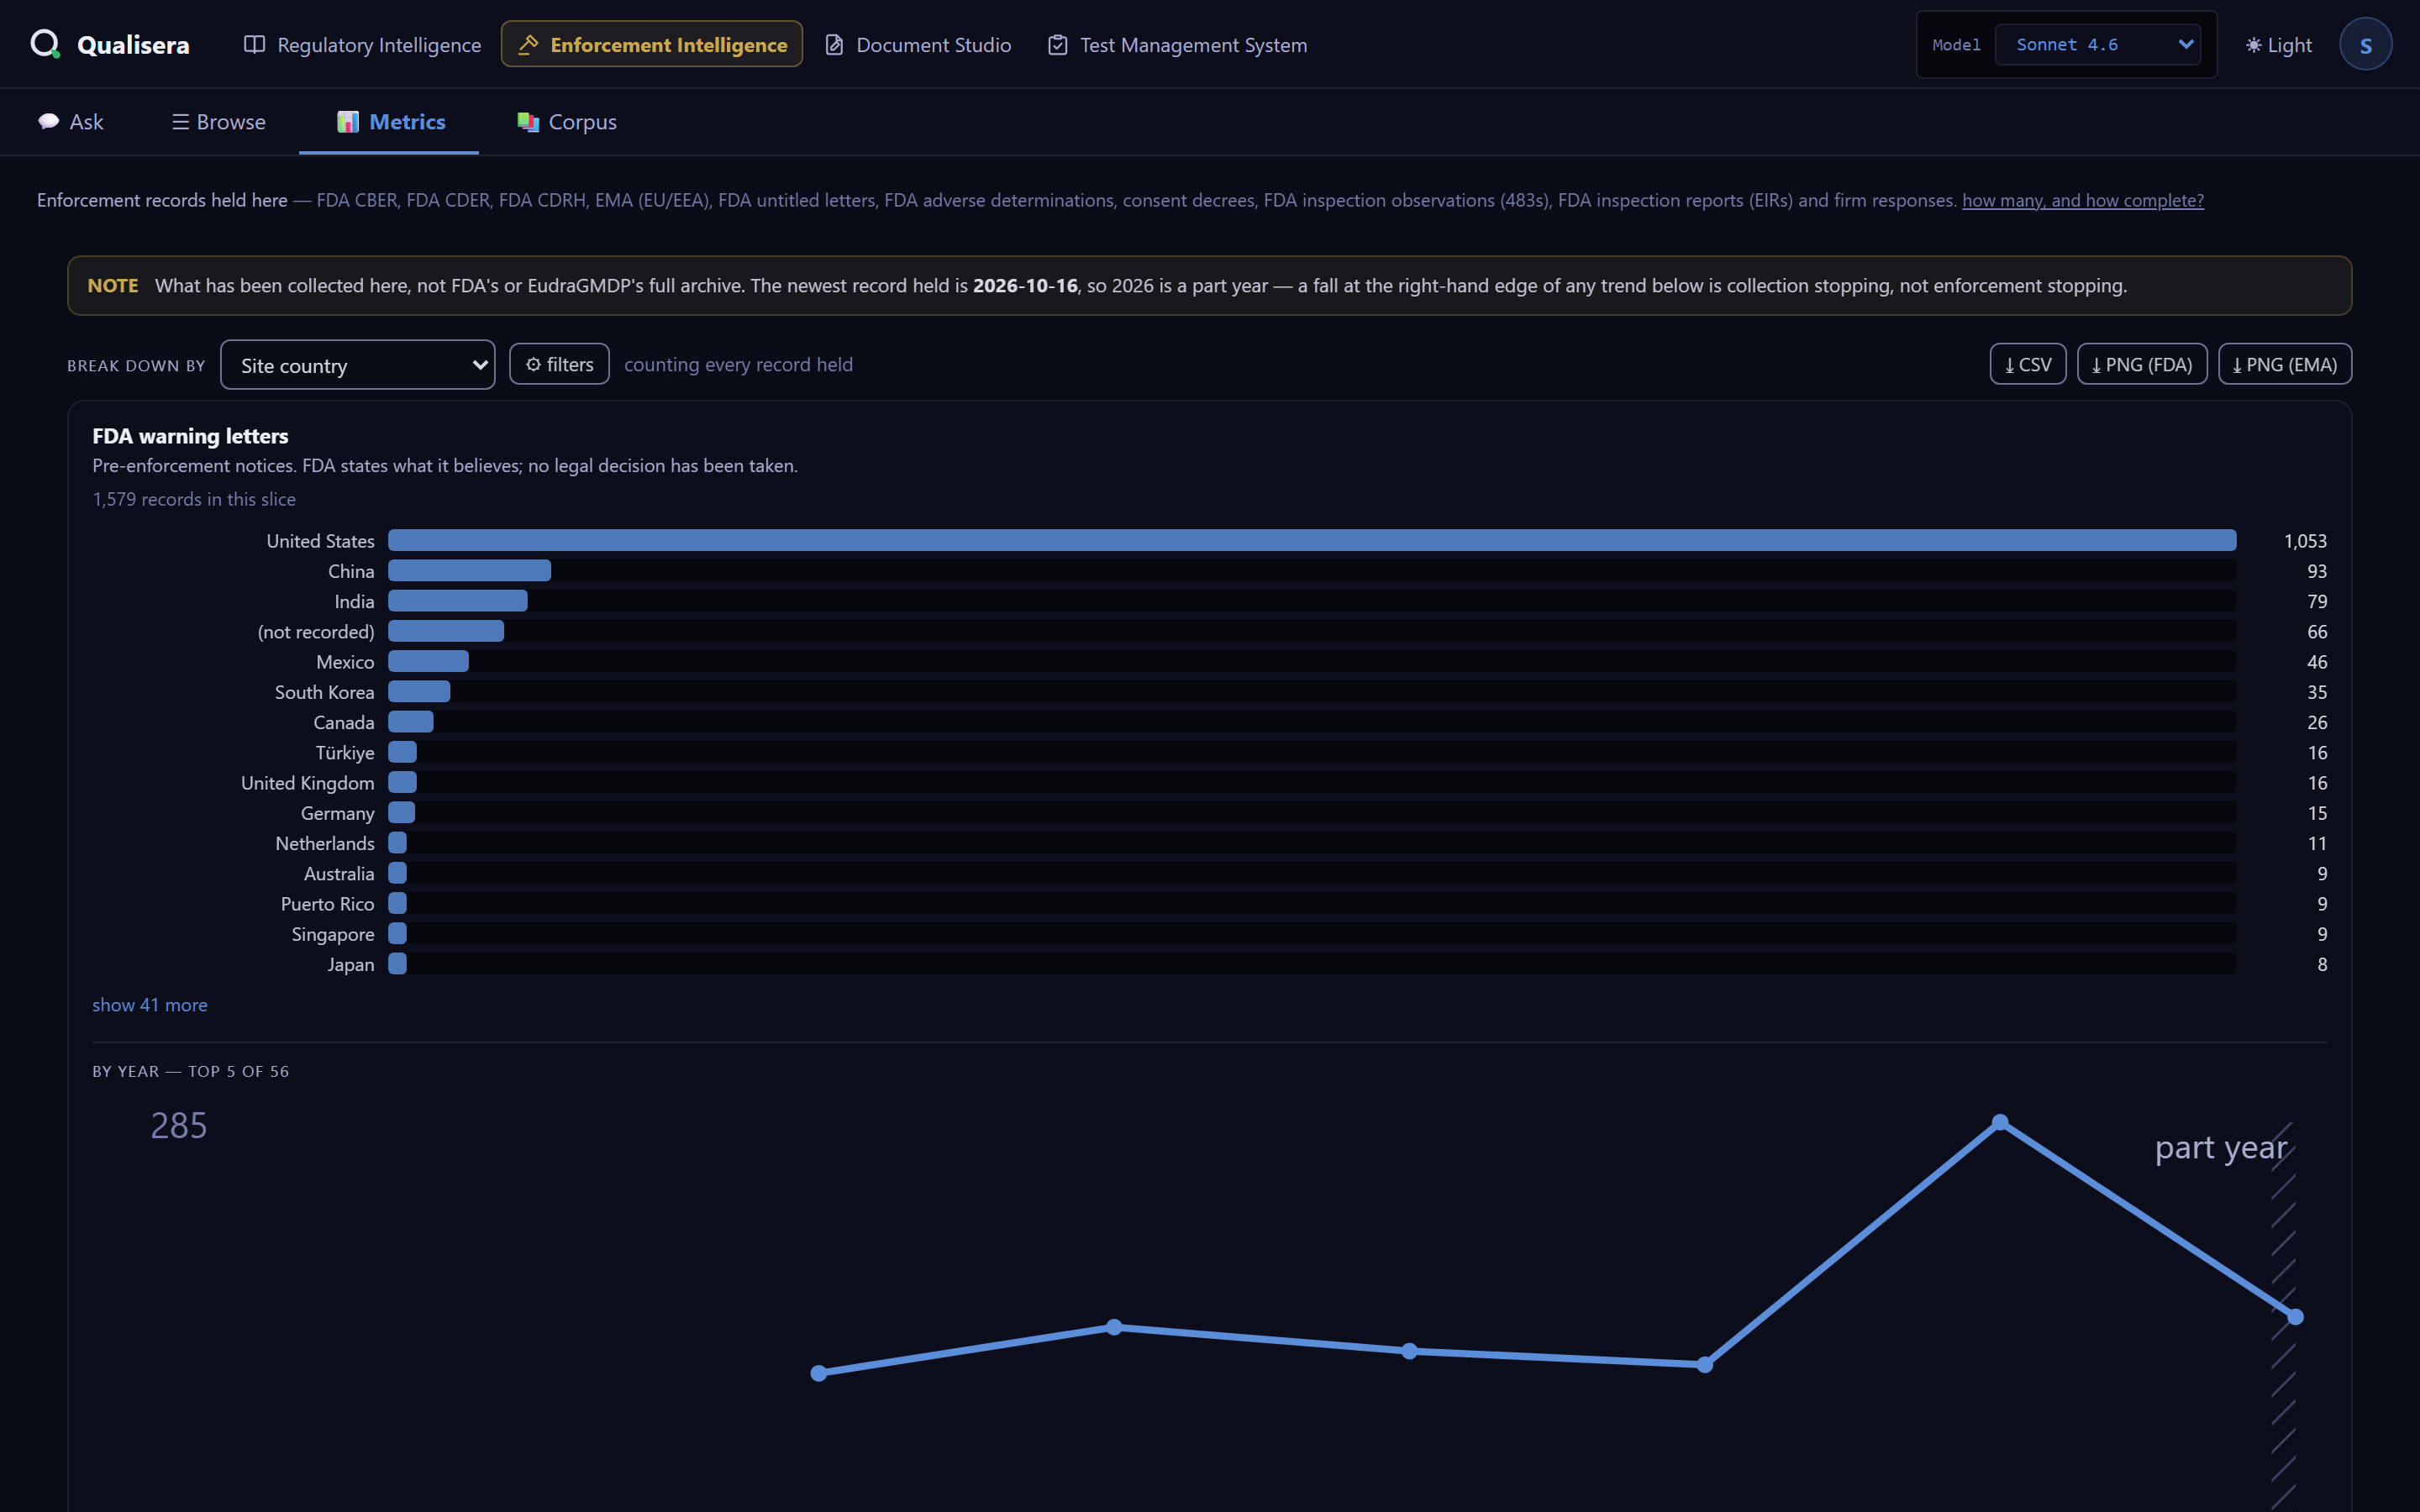Screen dimensions: 2420x1512
Task: Download the CSV export
Action: 2027,365
